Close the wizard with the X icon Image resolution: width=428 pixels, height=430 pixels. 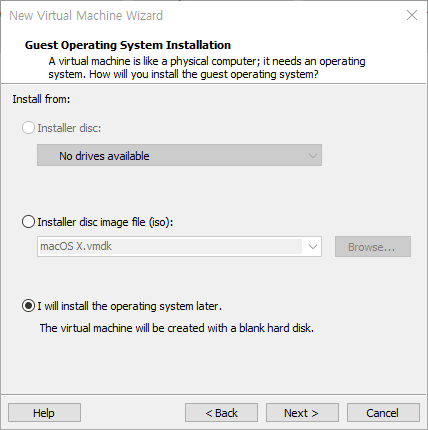coord(412,15)
